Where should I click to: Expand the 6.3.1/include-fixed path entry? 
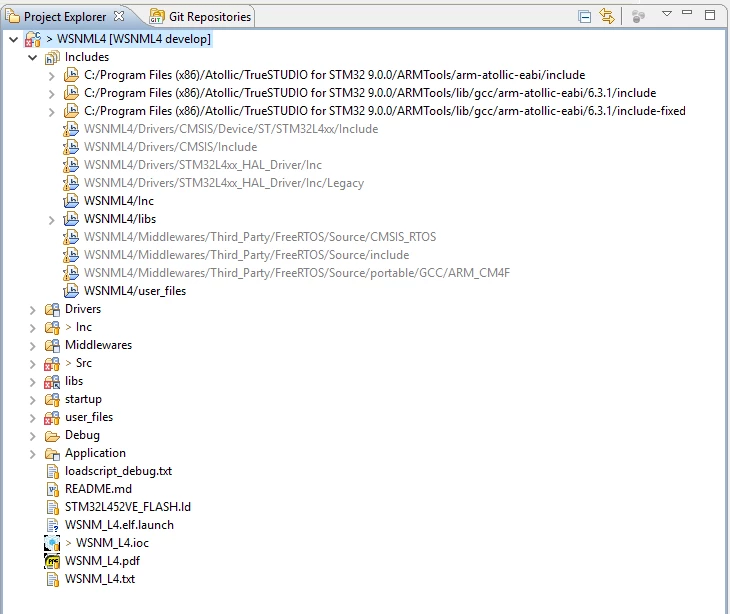point(52,112)
